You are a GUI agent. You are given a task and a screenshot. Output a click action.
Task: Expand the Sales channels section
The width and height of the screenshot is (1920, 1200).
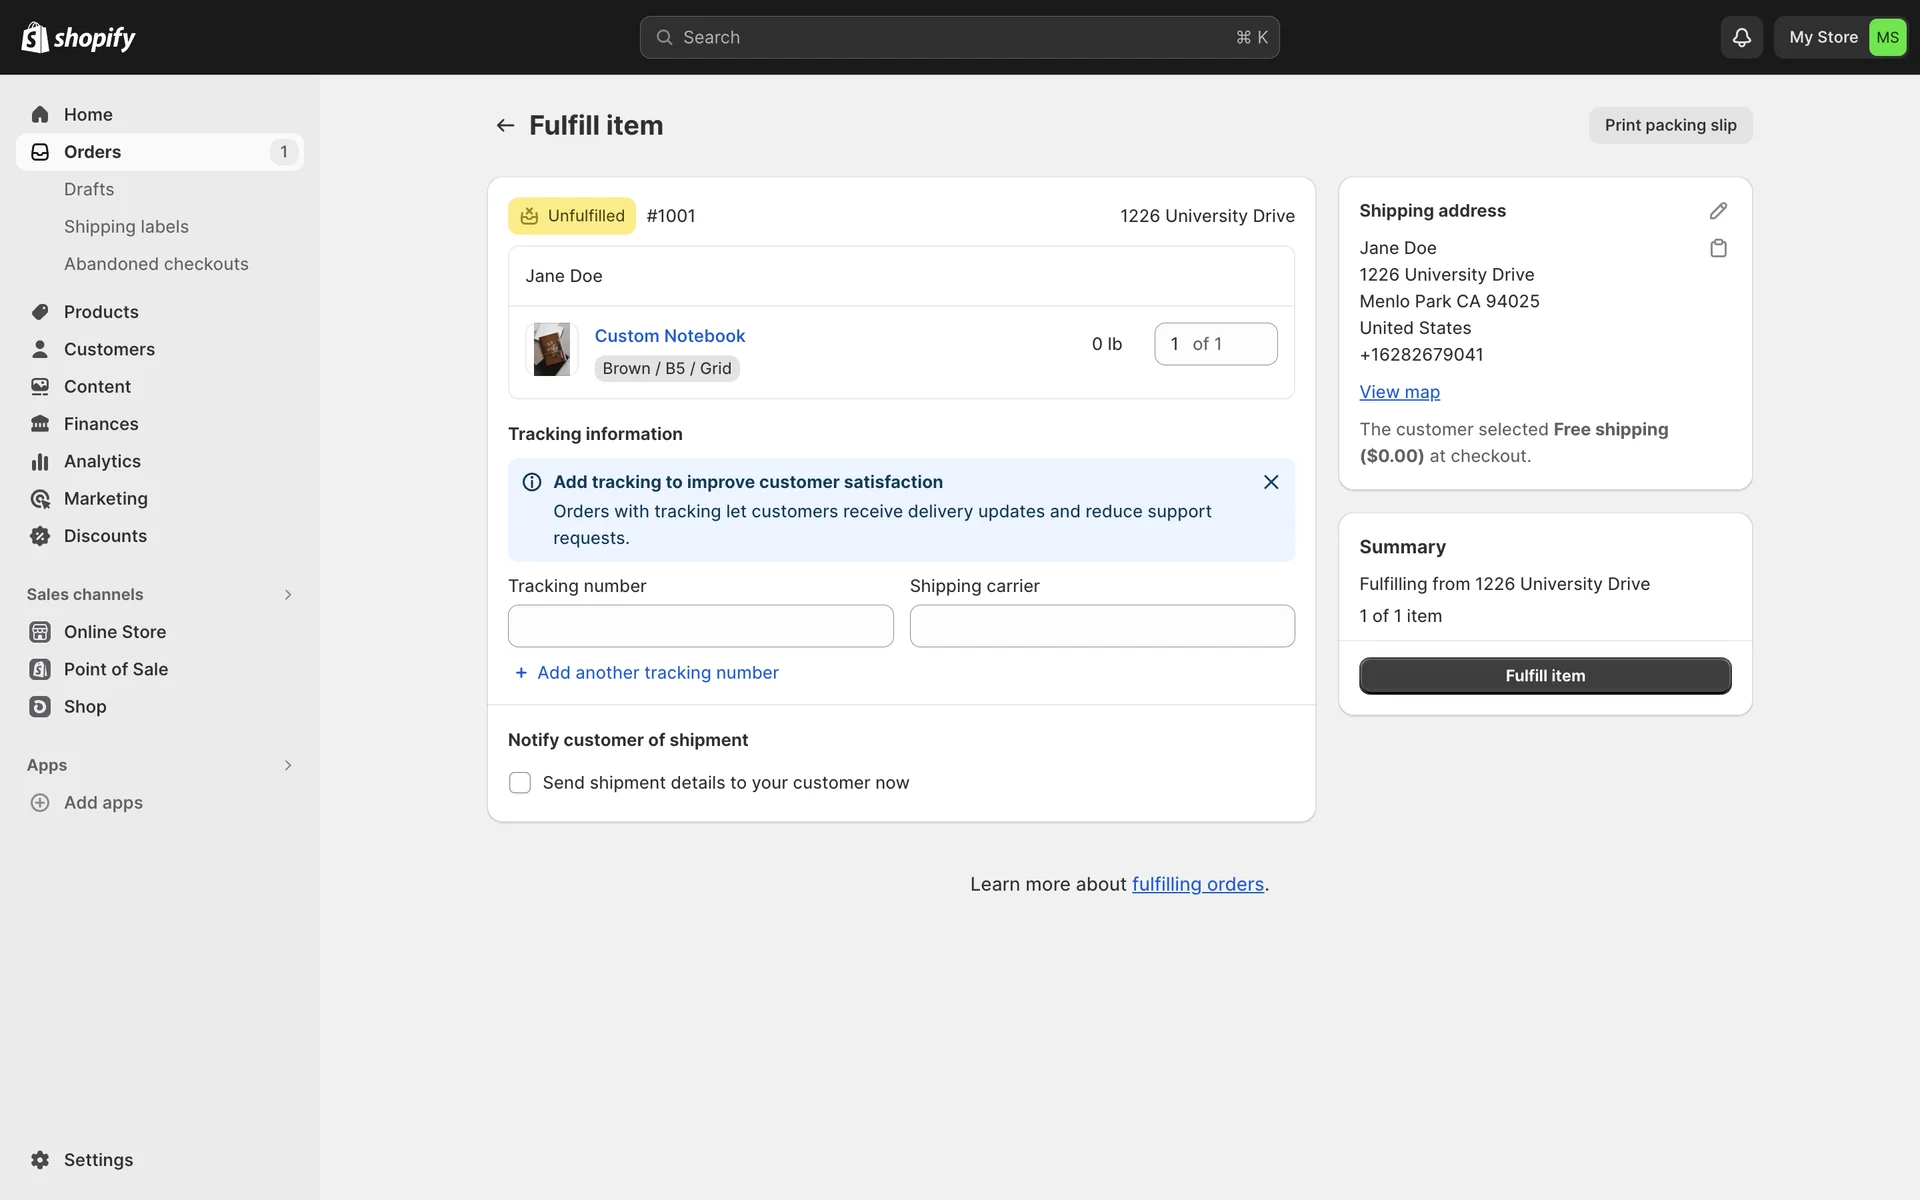pyautogui.click(x=288, y=595)
